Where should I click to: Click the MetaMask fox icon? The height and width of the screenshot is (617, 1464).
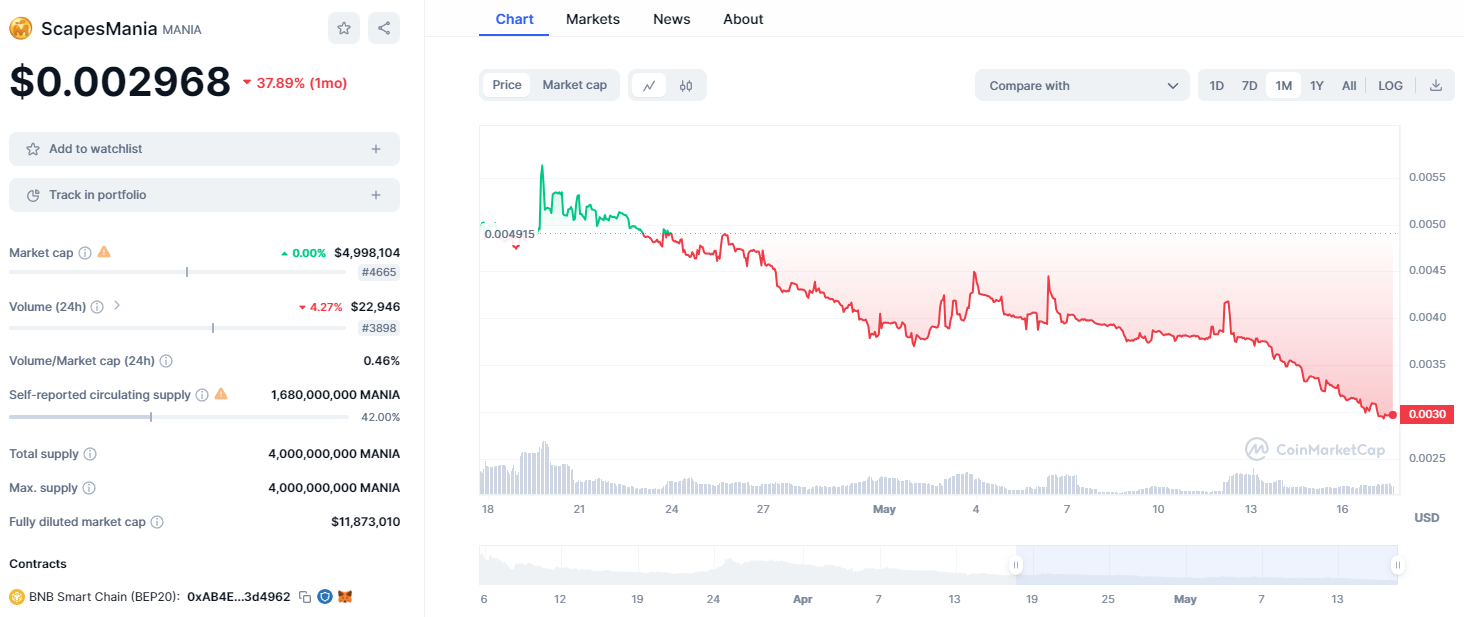[x=345, y=597]
